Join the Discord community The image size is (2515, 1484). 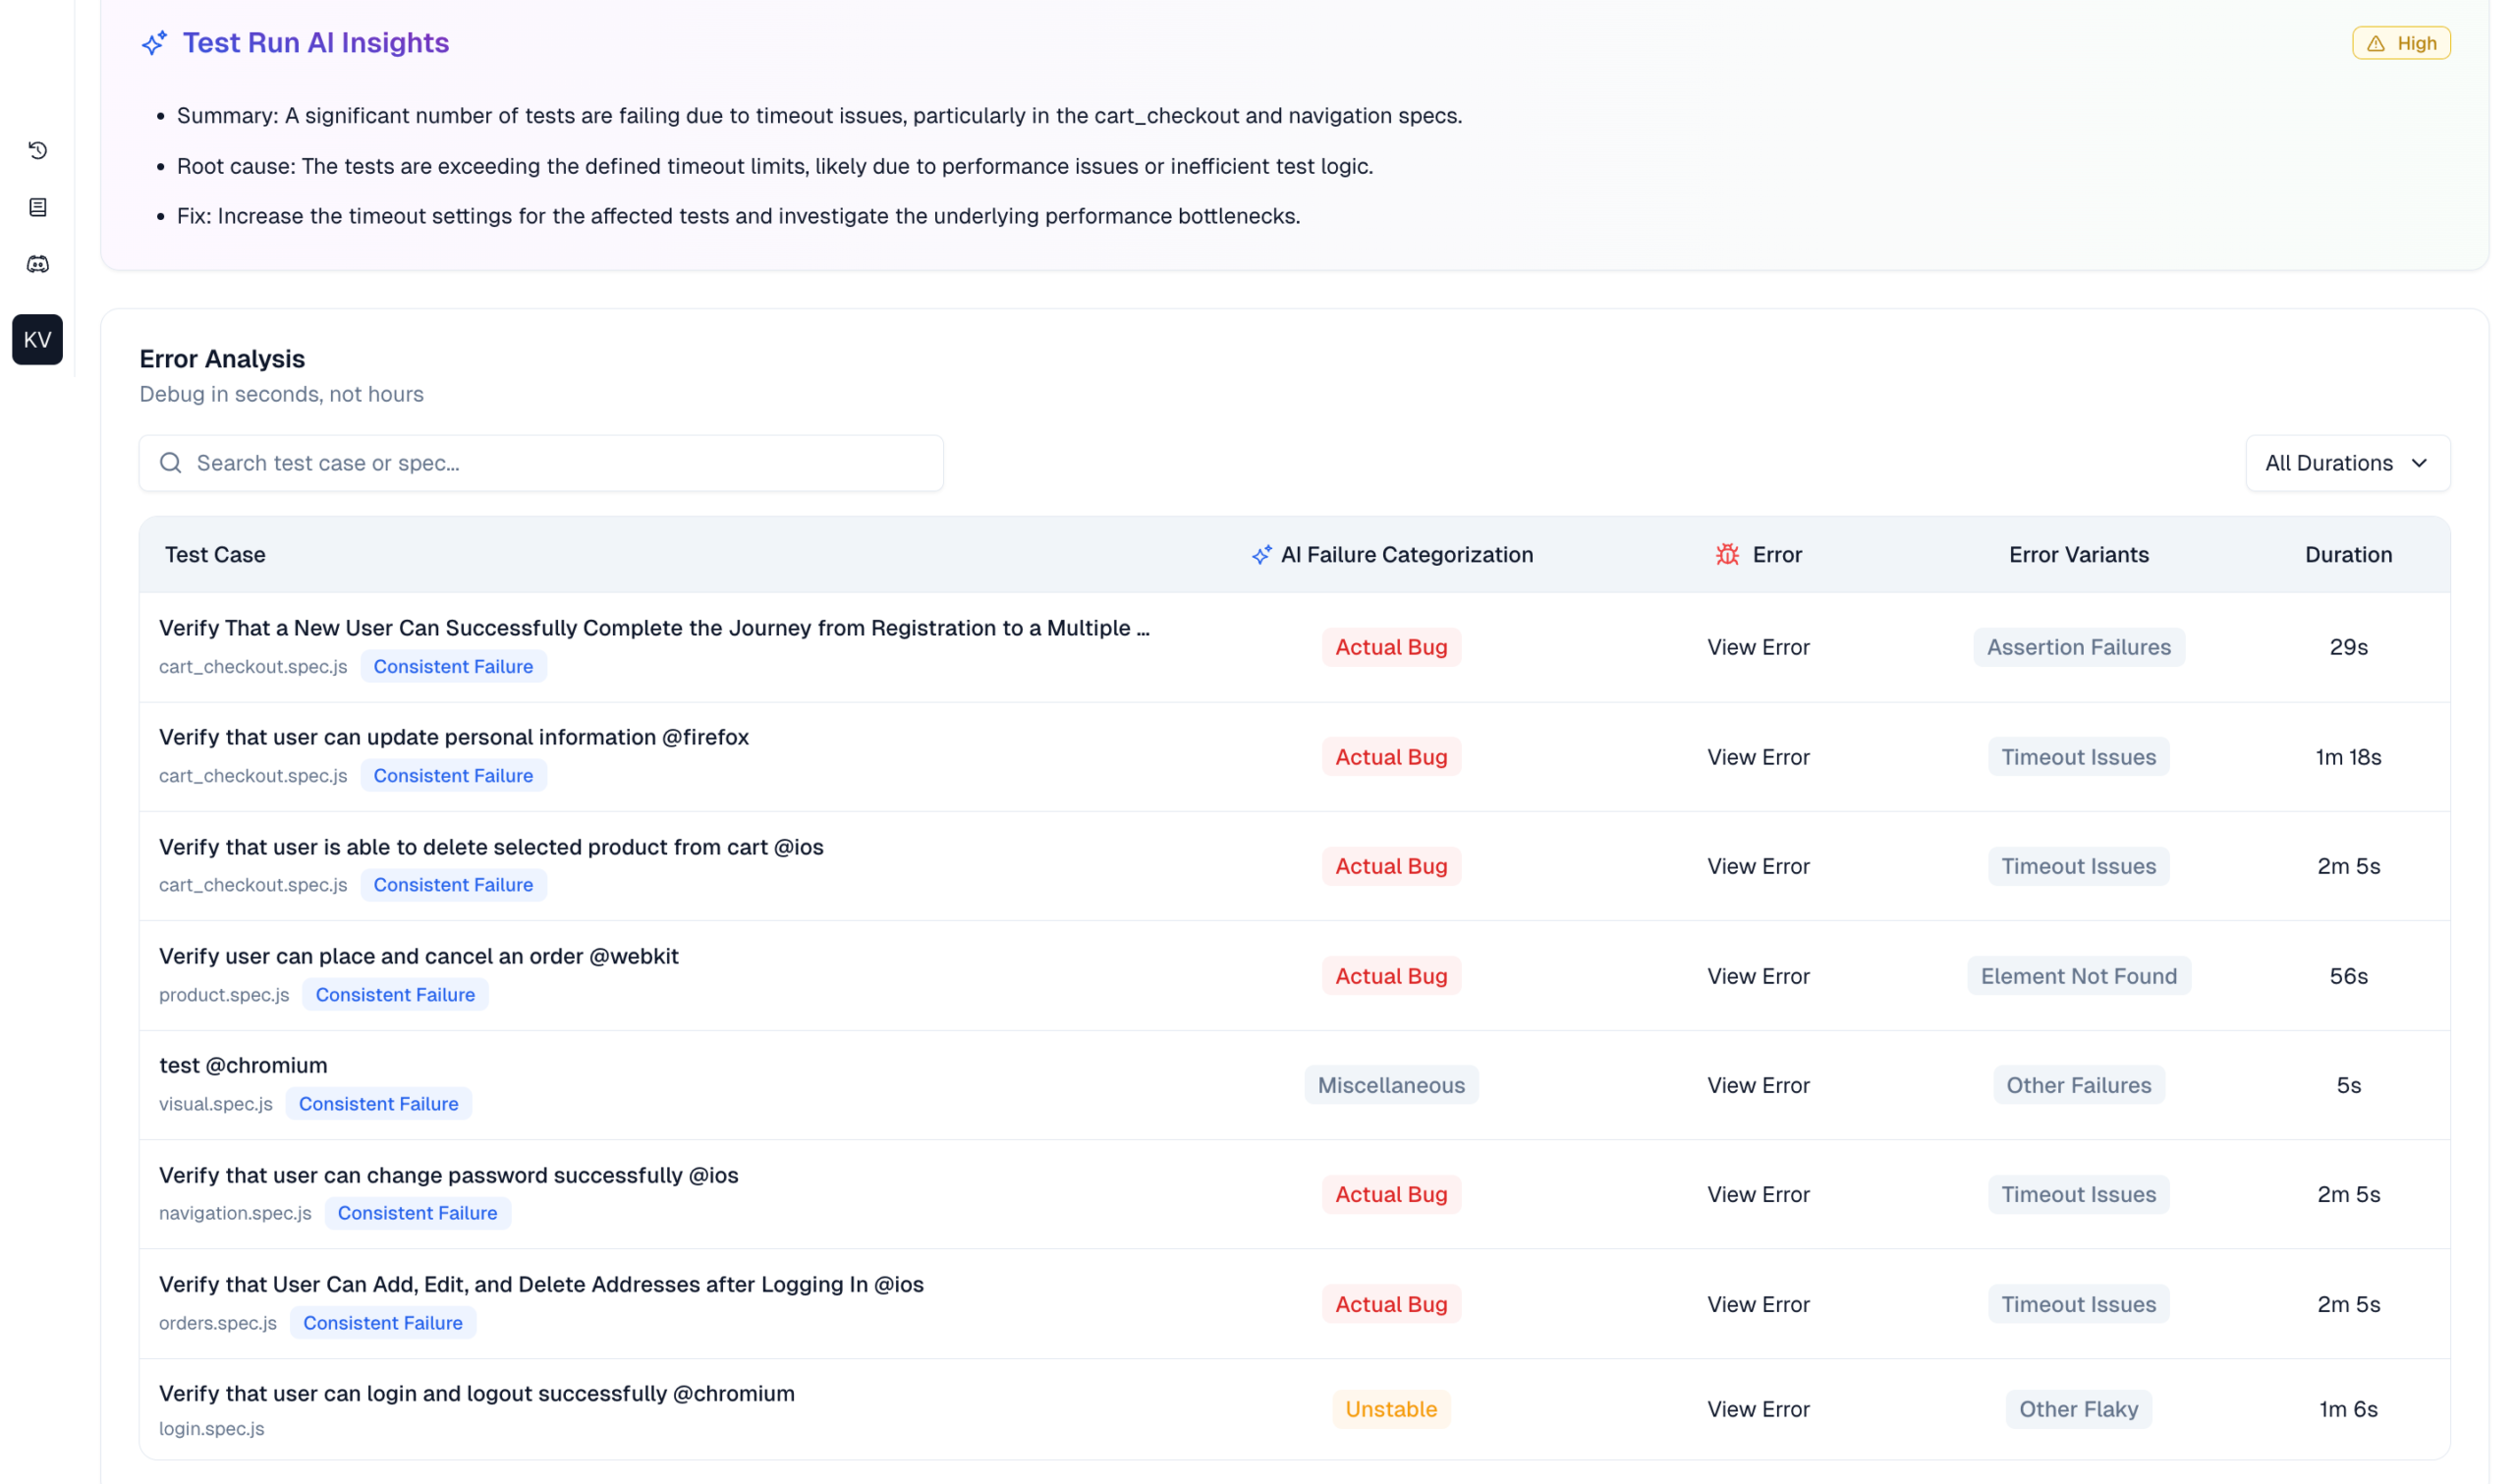tap(37, 264)
